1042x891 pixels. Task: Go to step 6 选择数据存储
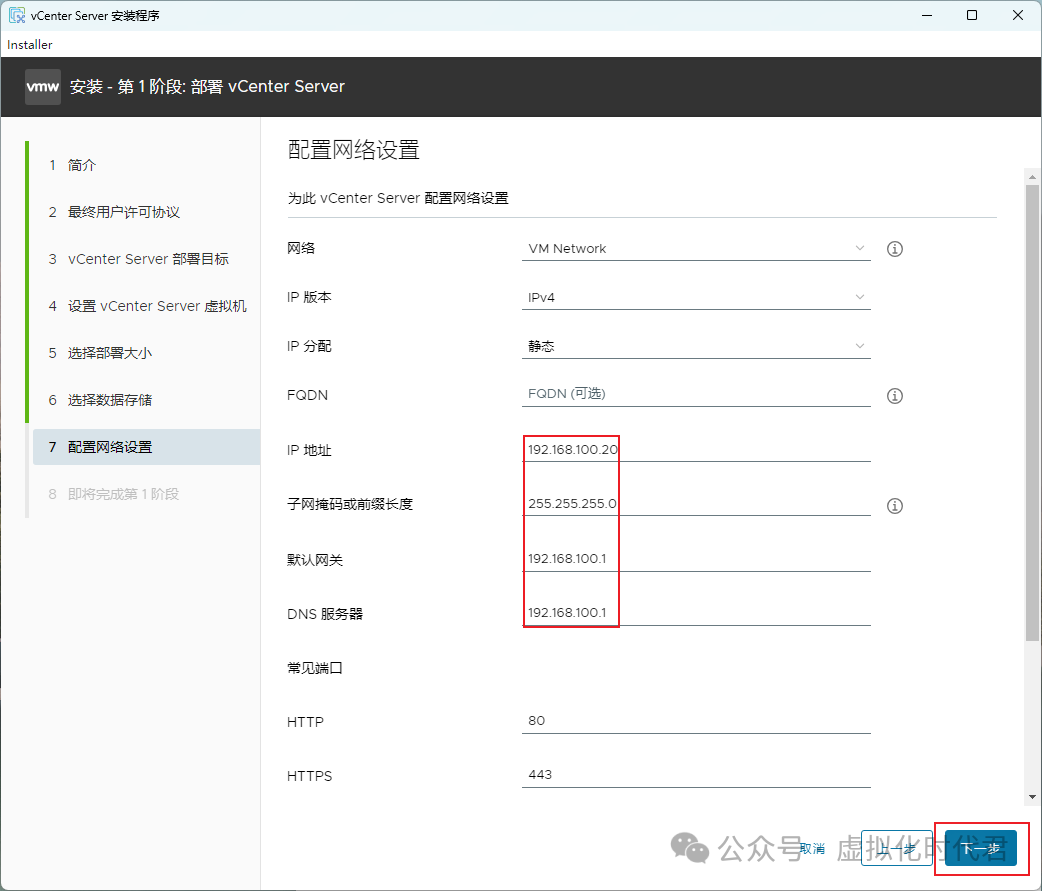100,400
